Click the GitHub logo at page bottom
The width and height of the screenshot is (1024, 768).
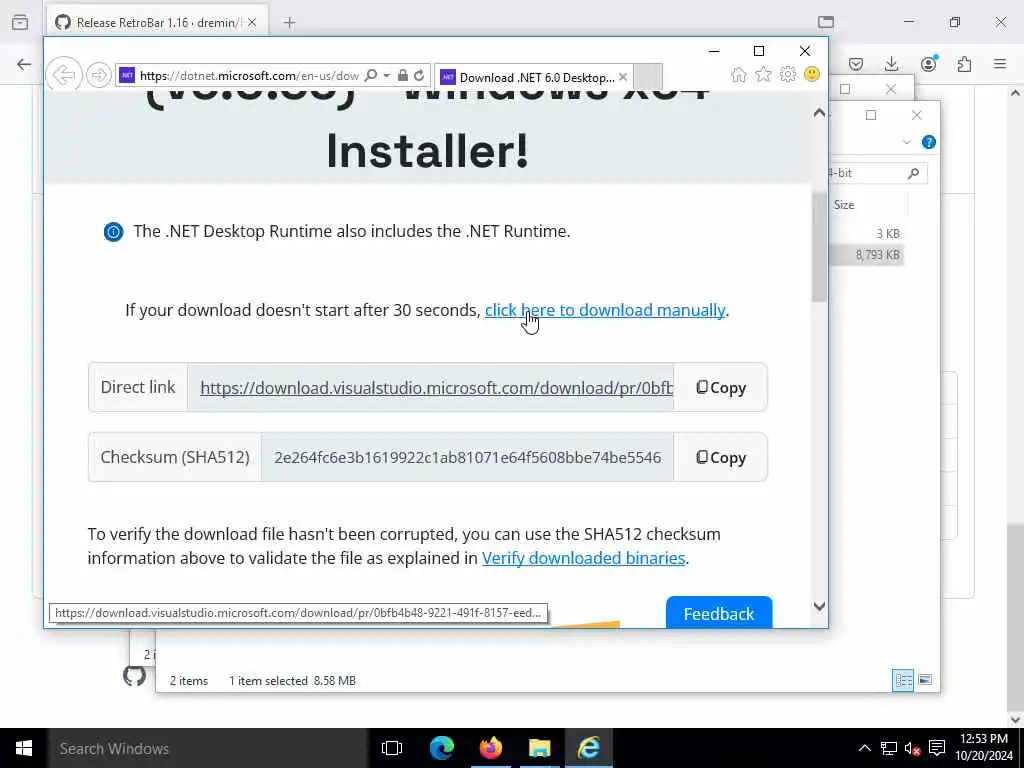click(135, 675)
